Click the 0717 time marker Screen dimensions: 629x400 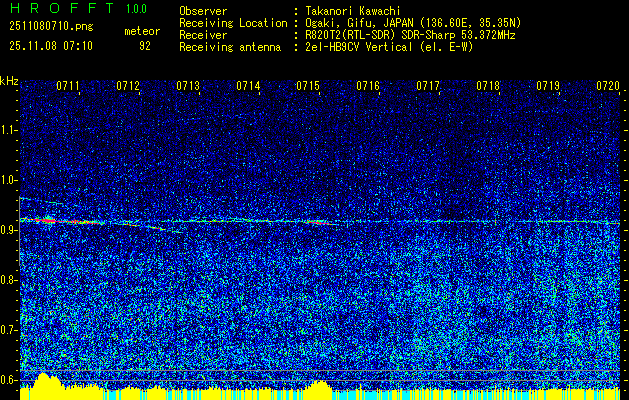pos(428,86)
